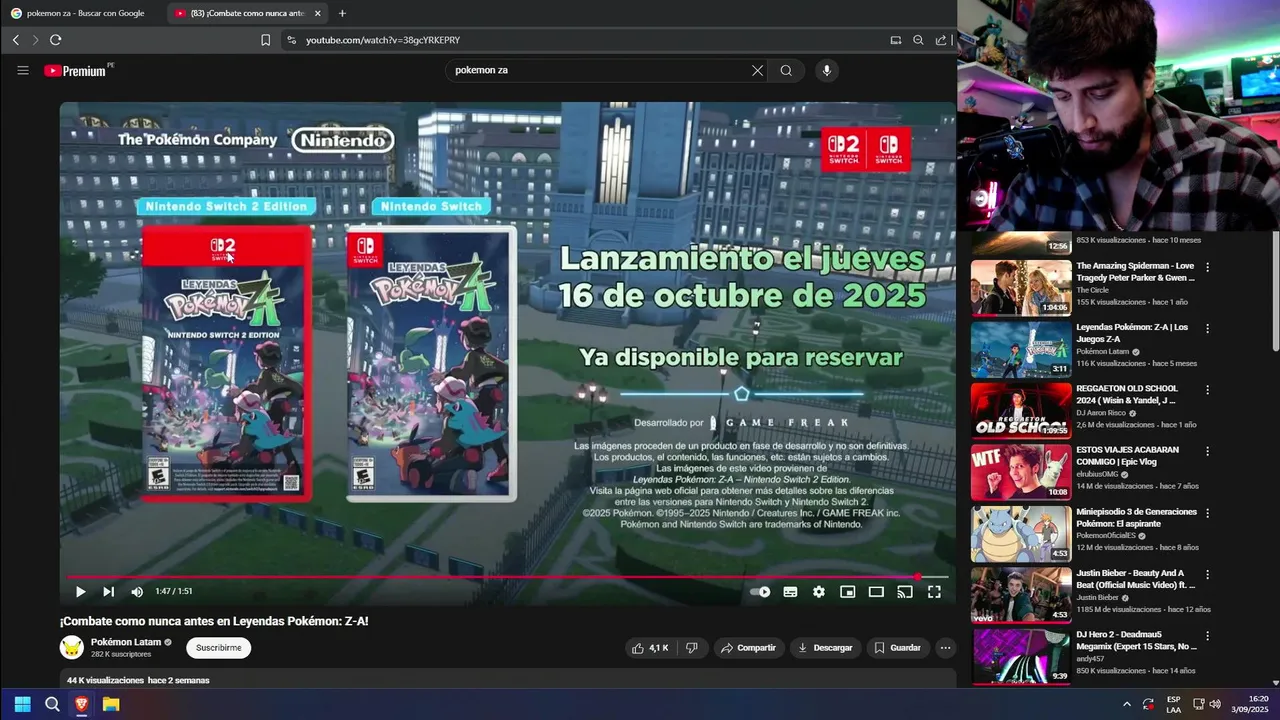Image resolution: width=1280 pixels, height=720 pixels.
Task: Enable the miniplayer mode
Action: [x=847, y=592]
